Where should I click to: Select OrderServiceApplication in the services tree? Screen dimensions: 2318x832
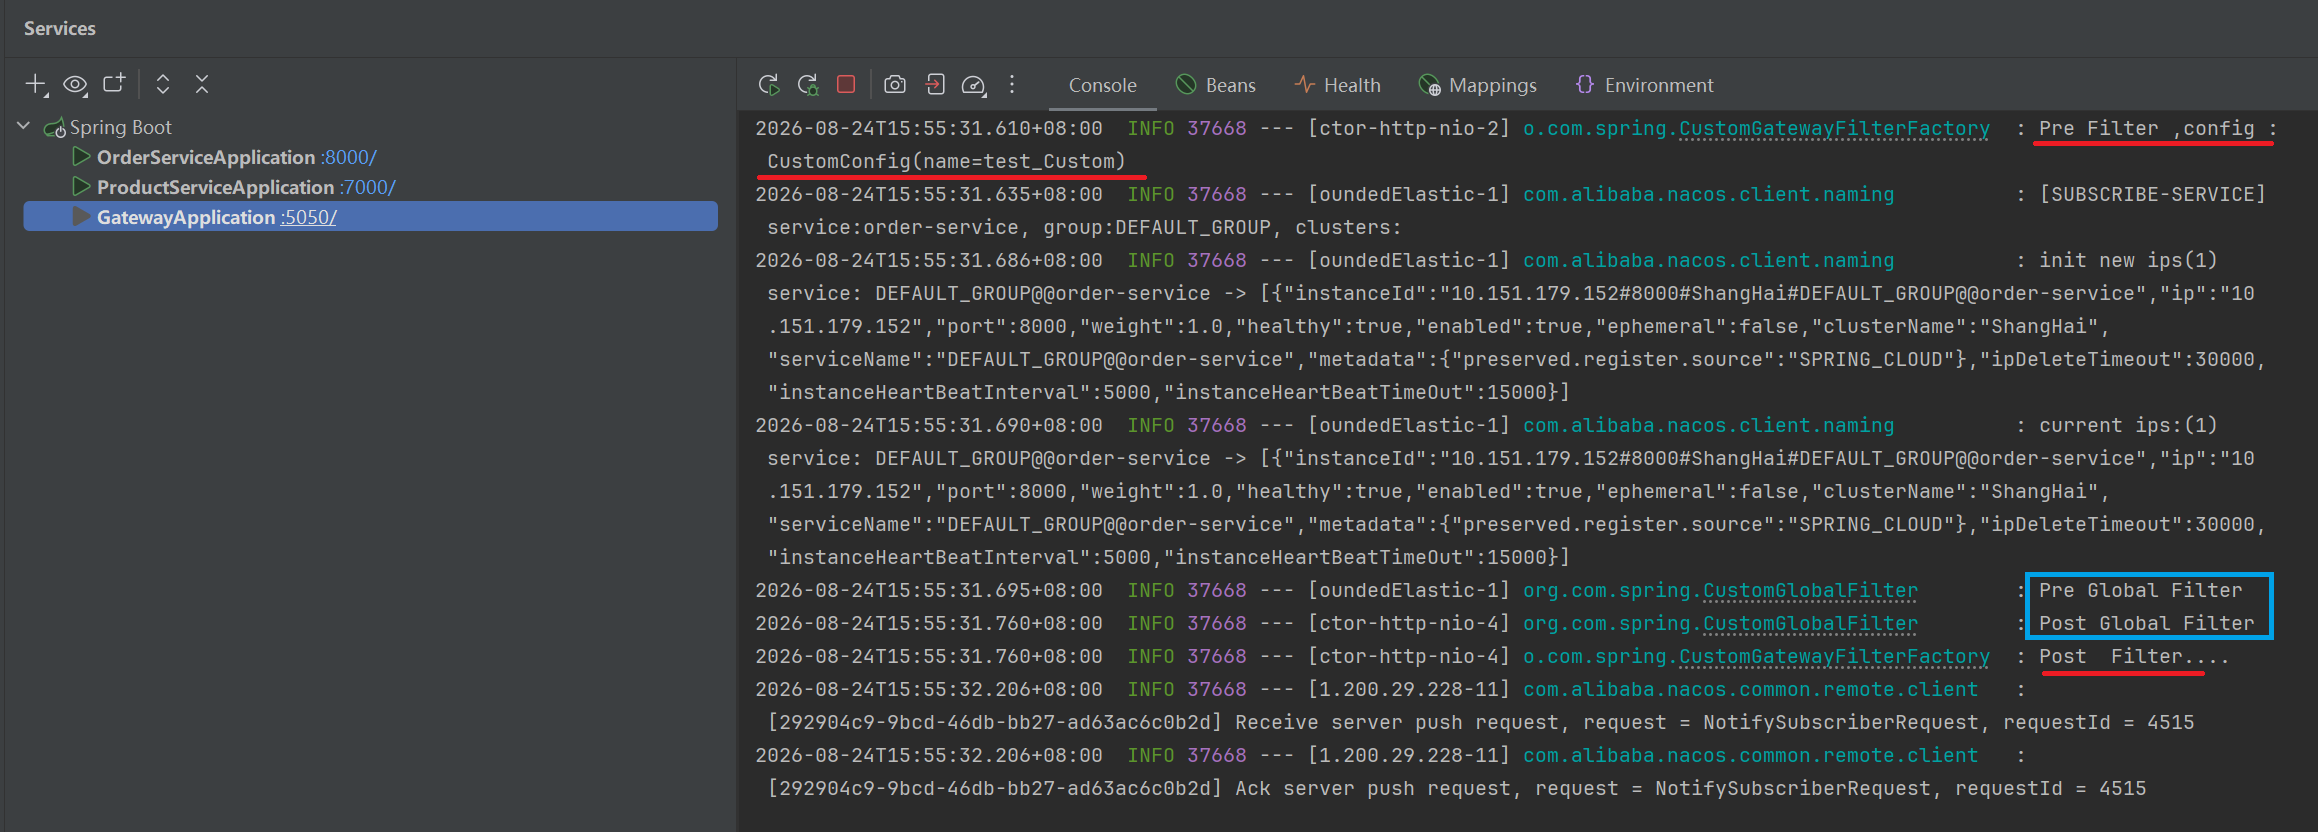tap(206, 157)
